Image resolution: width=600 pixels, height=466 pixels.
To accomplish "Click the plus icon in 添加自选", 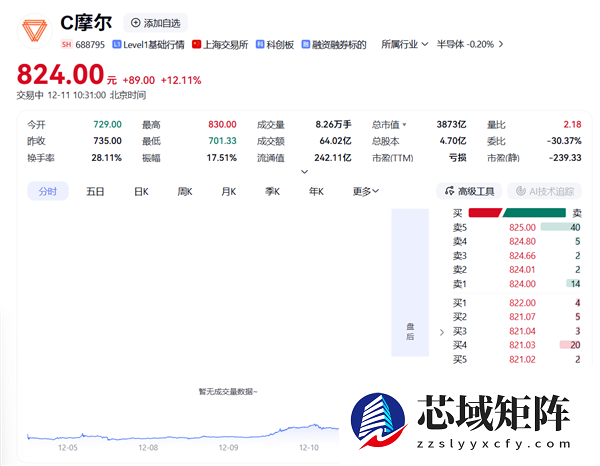I will [x=135, y=23].
